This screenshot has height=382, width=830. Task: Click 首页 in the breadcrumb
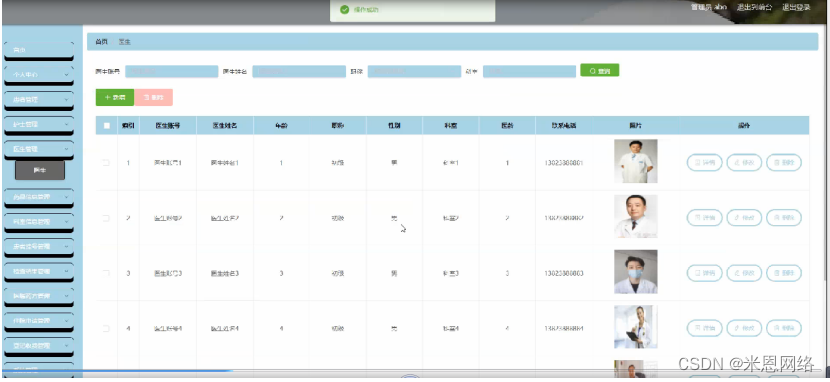coord(101,42)
